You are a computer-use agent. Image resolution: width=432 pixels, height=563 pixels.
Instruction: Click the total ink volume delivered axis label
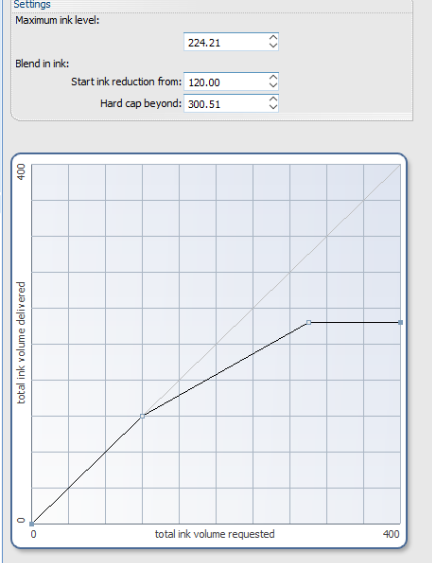tap(22, 343)
